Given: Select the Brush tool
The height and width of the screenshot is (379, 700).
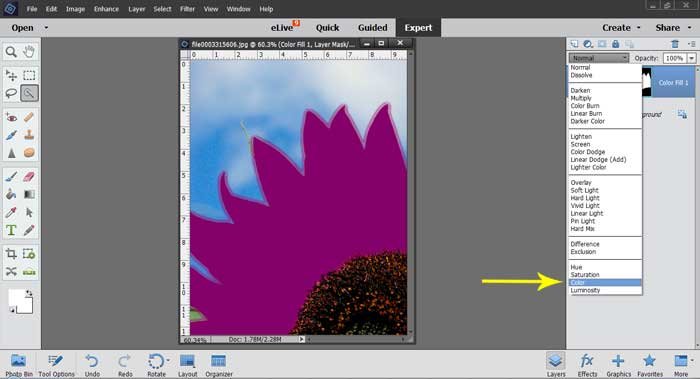Looking at the screenshot, I should click(11, 177).
